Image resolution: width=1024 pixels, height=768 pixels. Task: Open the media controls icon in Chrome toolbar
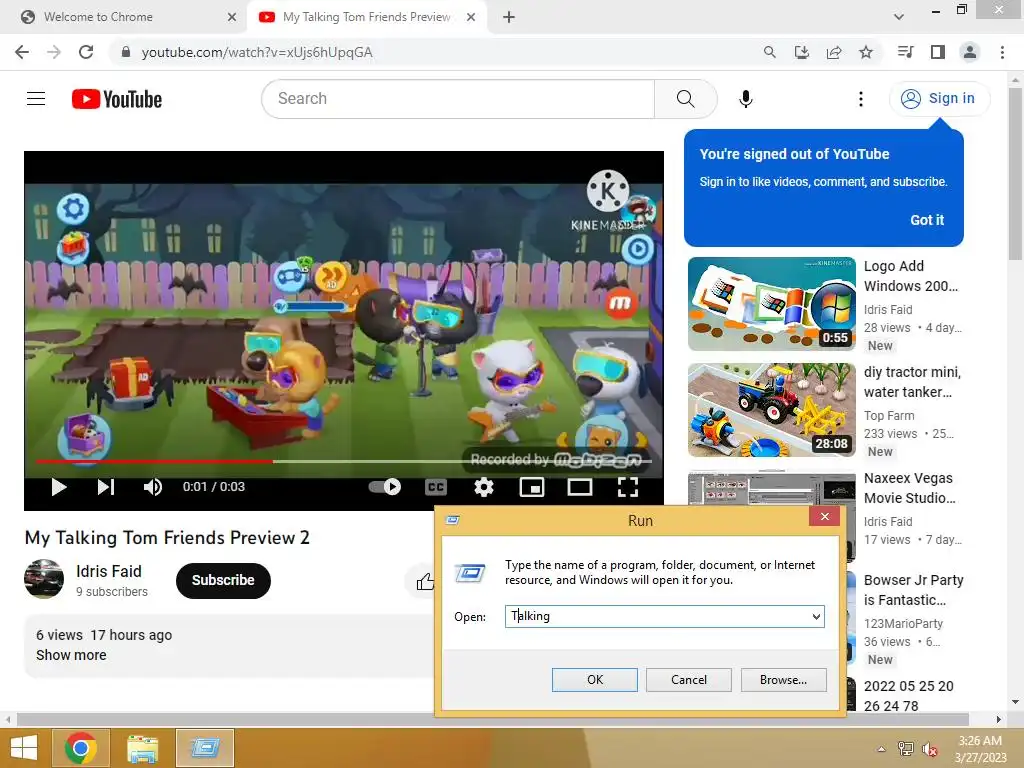click(x=905, y=52)
